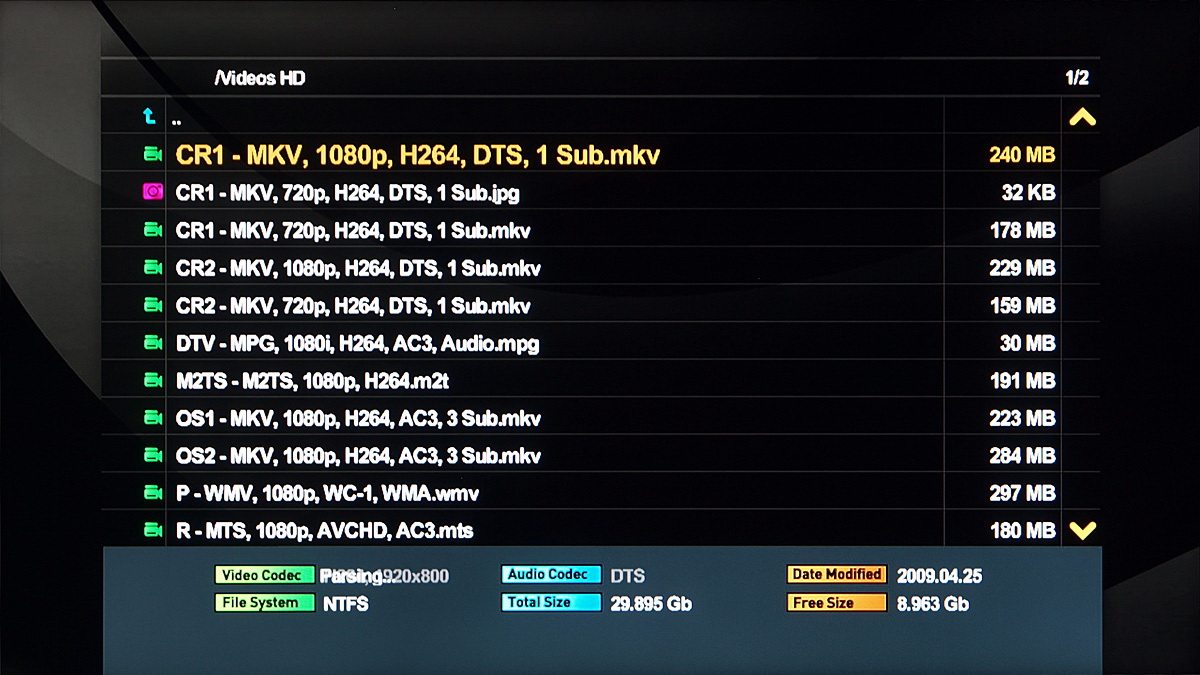
Task: Open CR2 - MKV, 1080p, H264 file
Action: 359,268
